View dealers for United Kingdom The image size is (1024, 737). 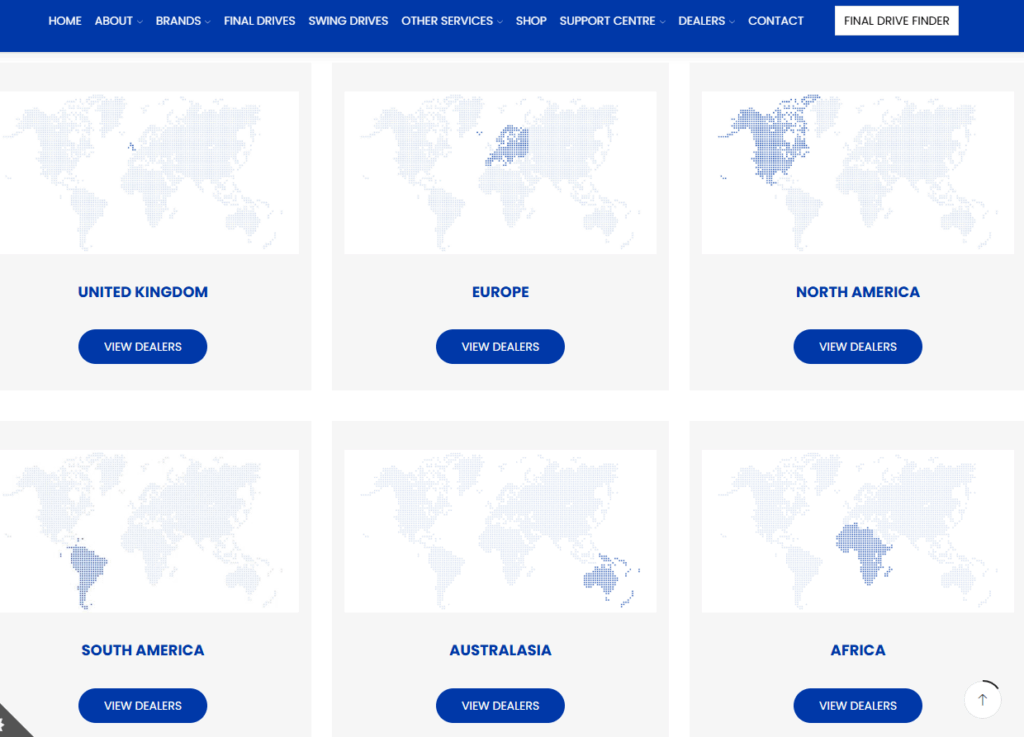point(142,346)
